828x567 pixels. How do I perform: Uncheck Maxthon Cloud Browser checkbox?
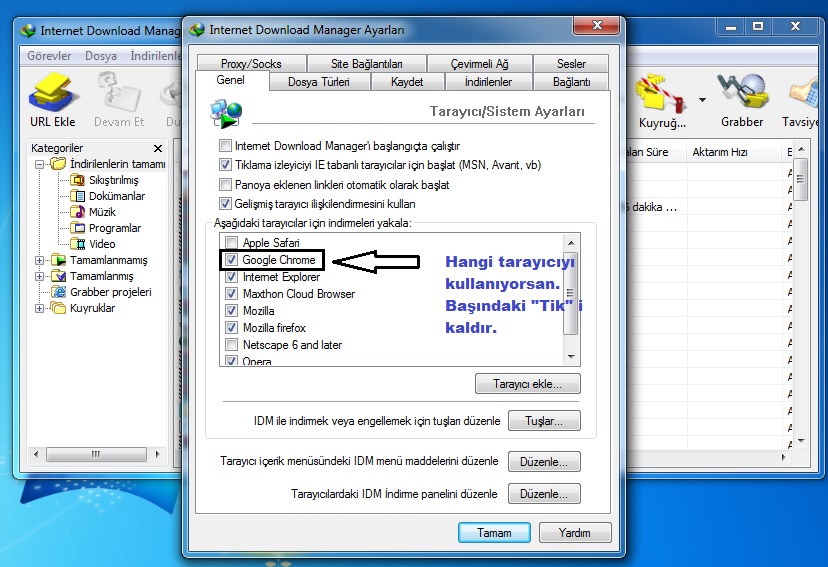231,293
